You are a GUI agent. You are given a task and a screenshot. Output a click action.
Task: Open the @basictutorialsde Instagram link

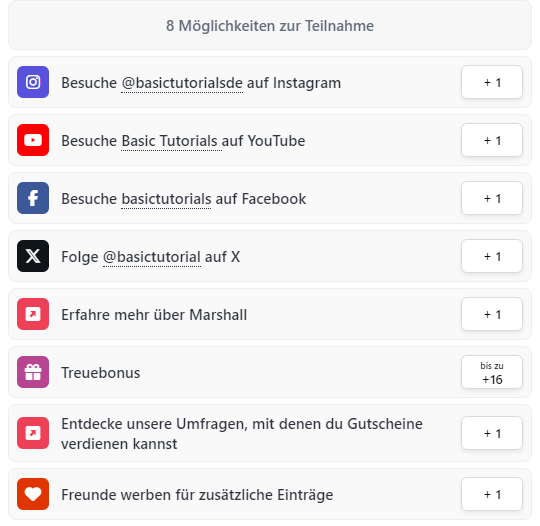pos(182,83)
